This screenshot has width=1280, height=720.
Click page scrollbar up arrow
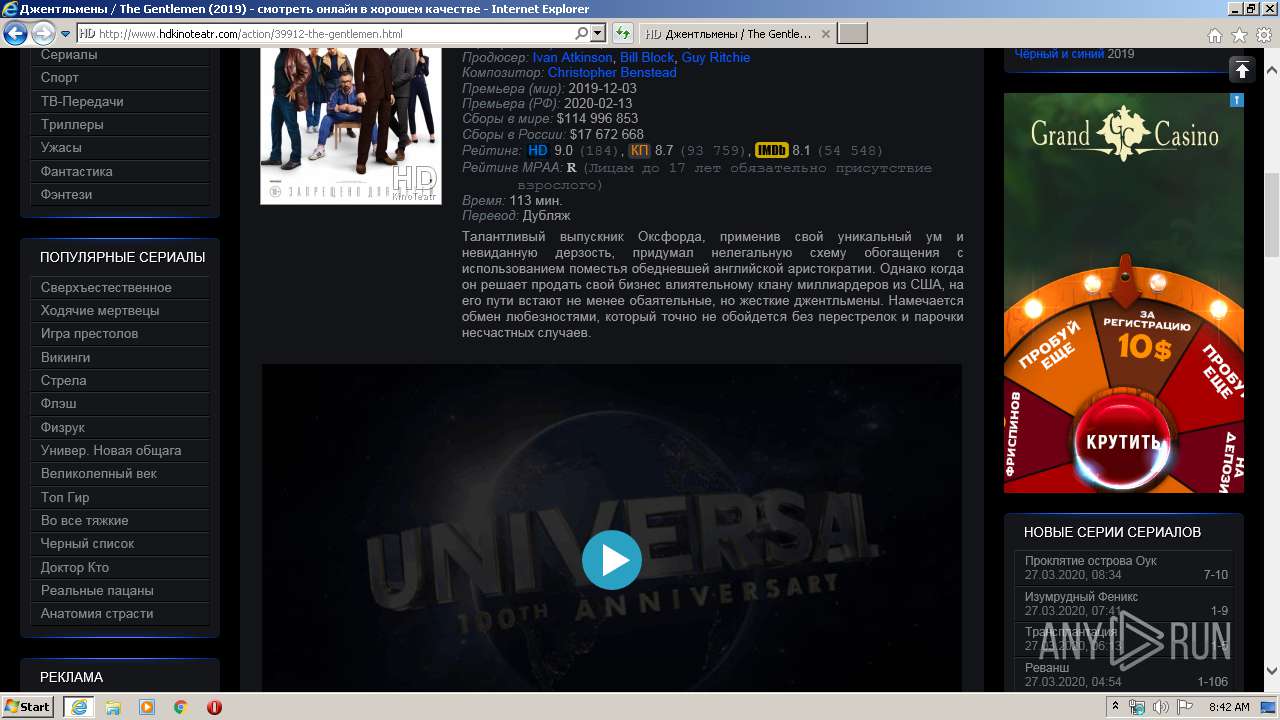point(1271,71)
